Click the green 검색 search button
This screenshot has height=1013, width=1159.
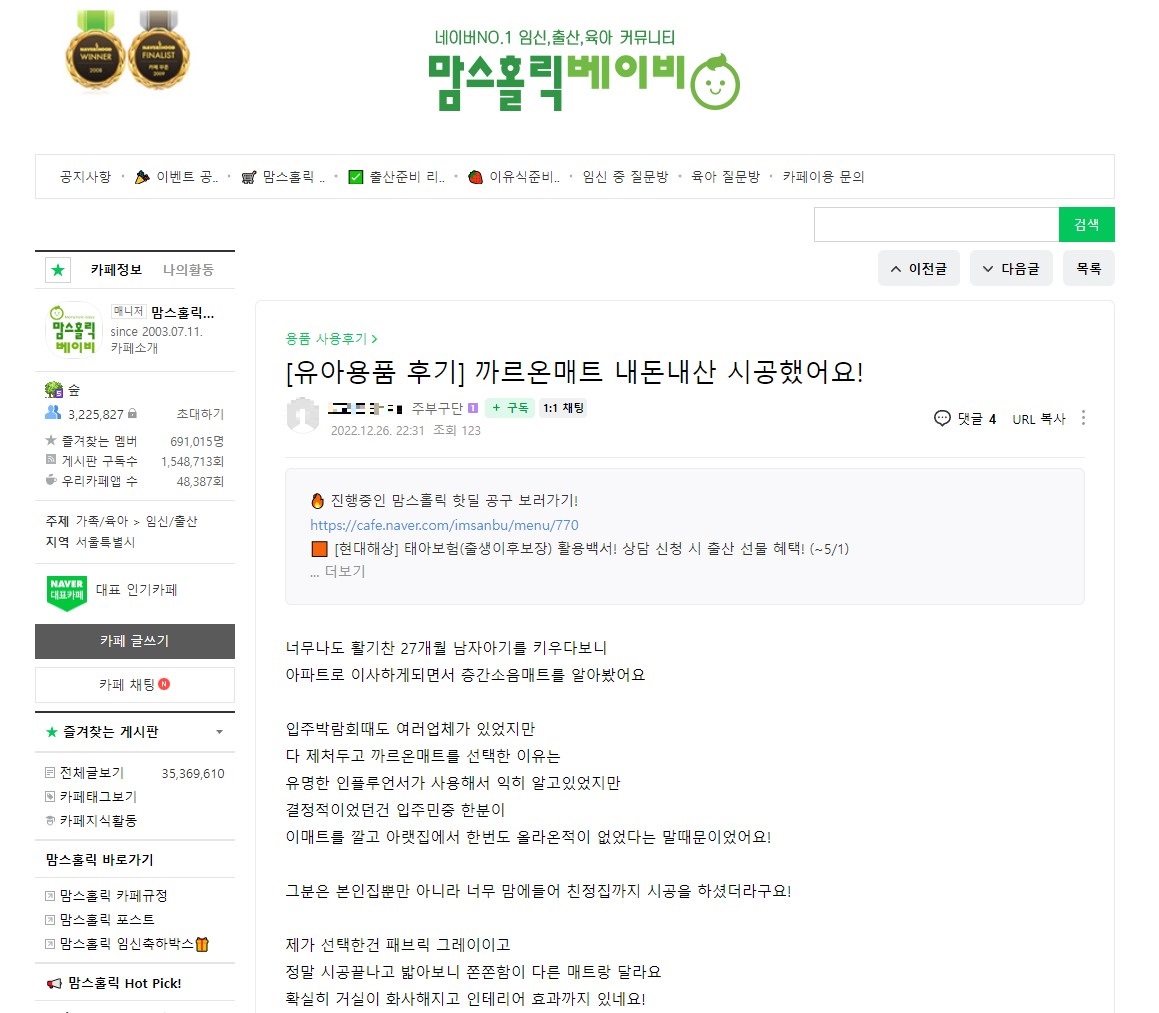[x=1087, y=224]
